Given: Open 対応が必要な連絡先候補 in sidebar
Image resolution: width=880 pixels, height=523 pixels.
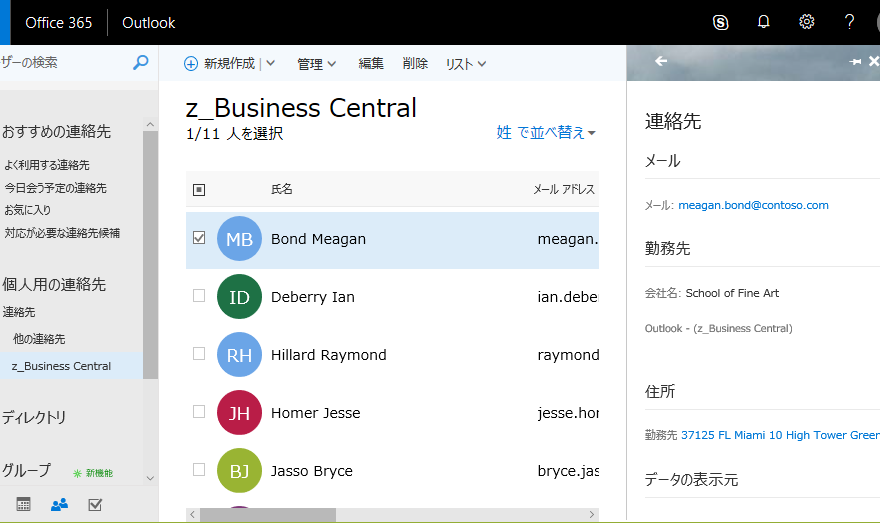Looking at the screenshot, I should click(x=62, y=233).
